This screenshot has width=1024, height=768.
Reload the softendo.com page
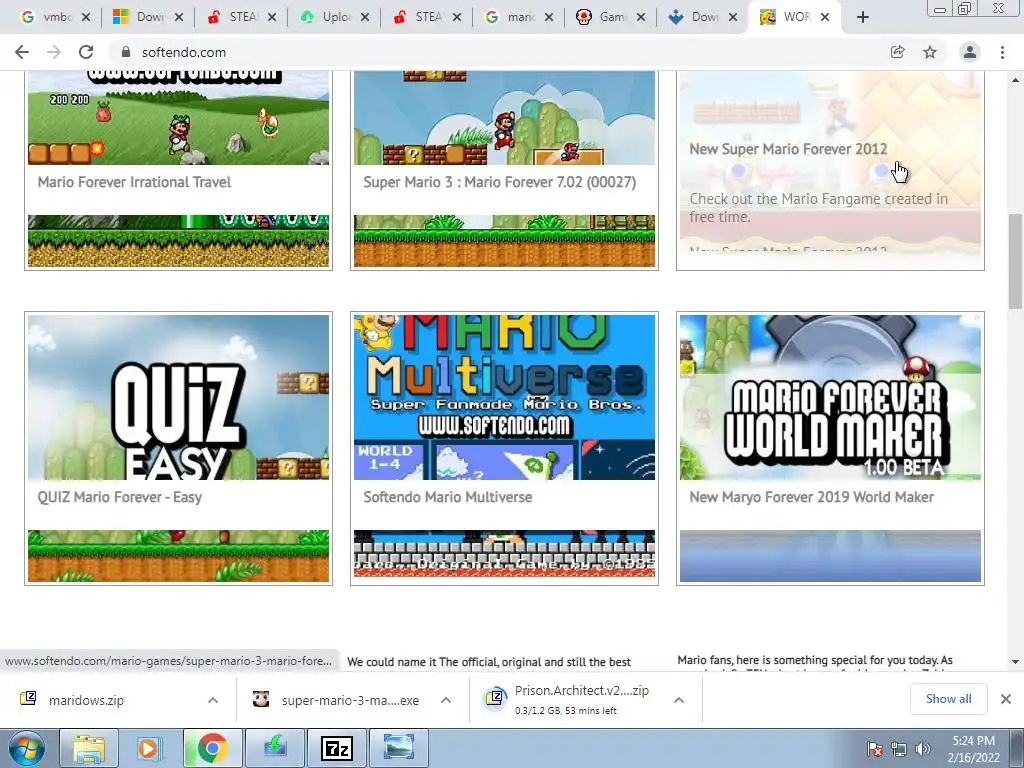point(86,52)
